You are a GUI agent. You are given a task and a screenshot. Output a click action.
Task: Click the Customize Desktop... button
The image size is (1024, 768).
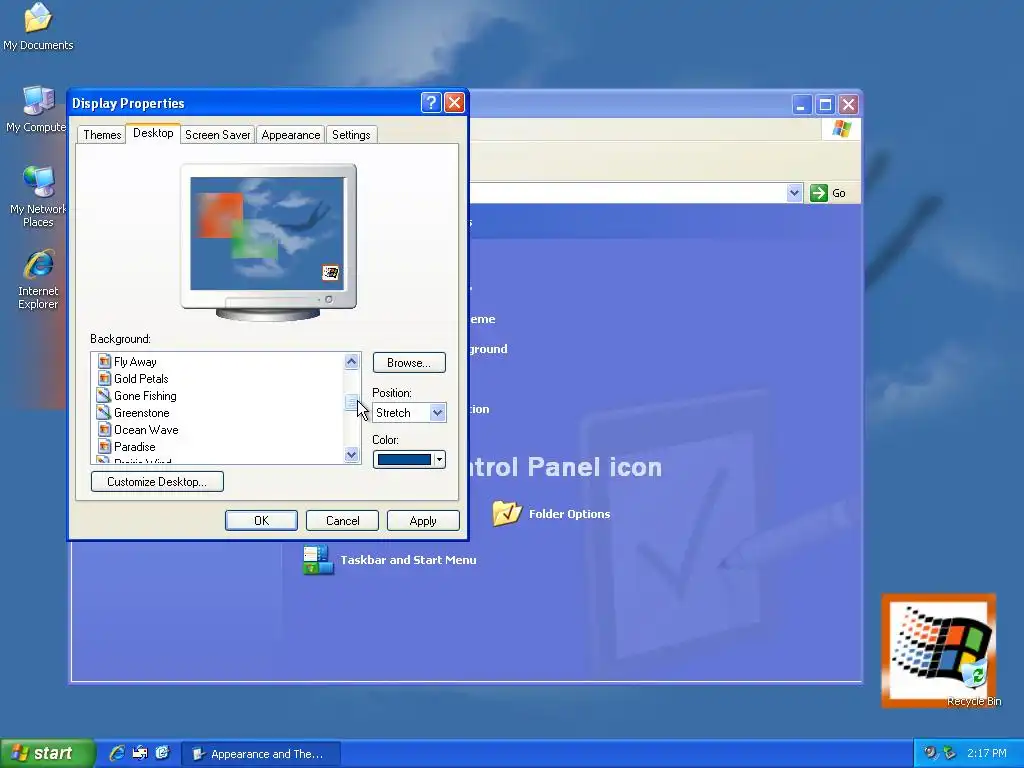tap(157, 482)
